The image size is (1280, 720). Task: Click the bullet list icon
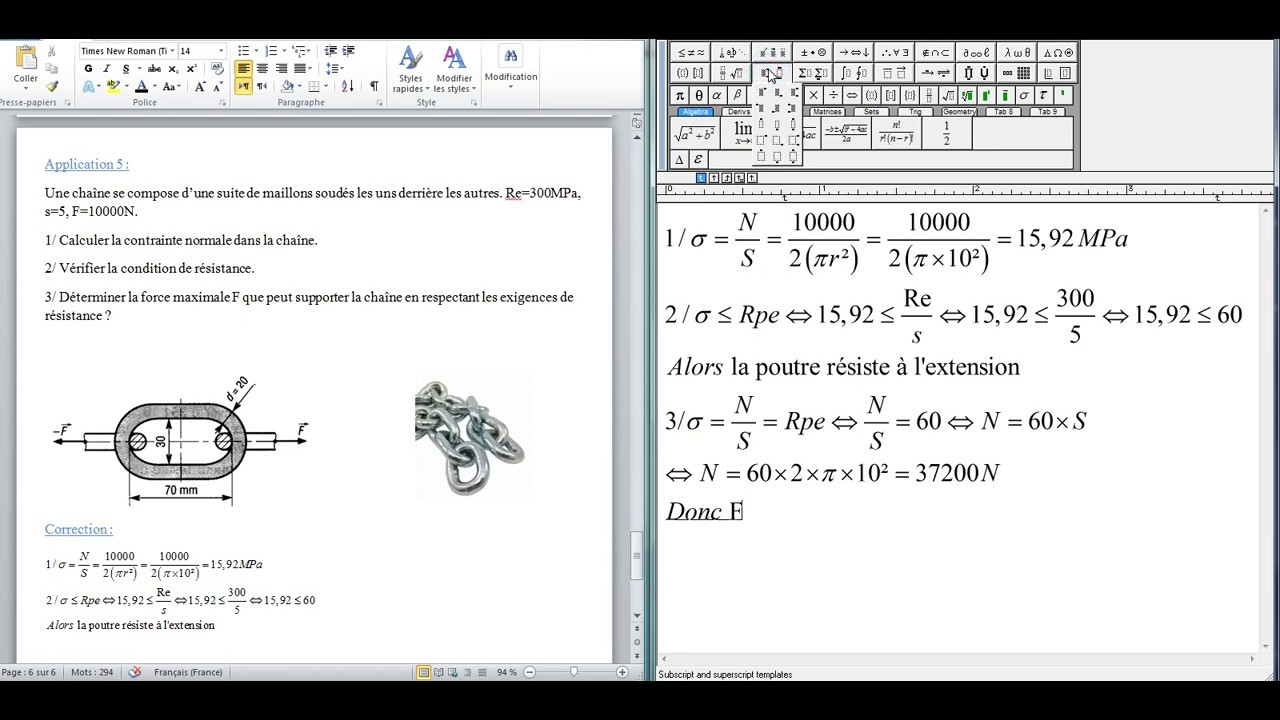(243, 51)
